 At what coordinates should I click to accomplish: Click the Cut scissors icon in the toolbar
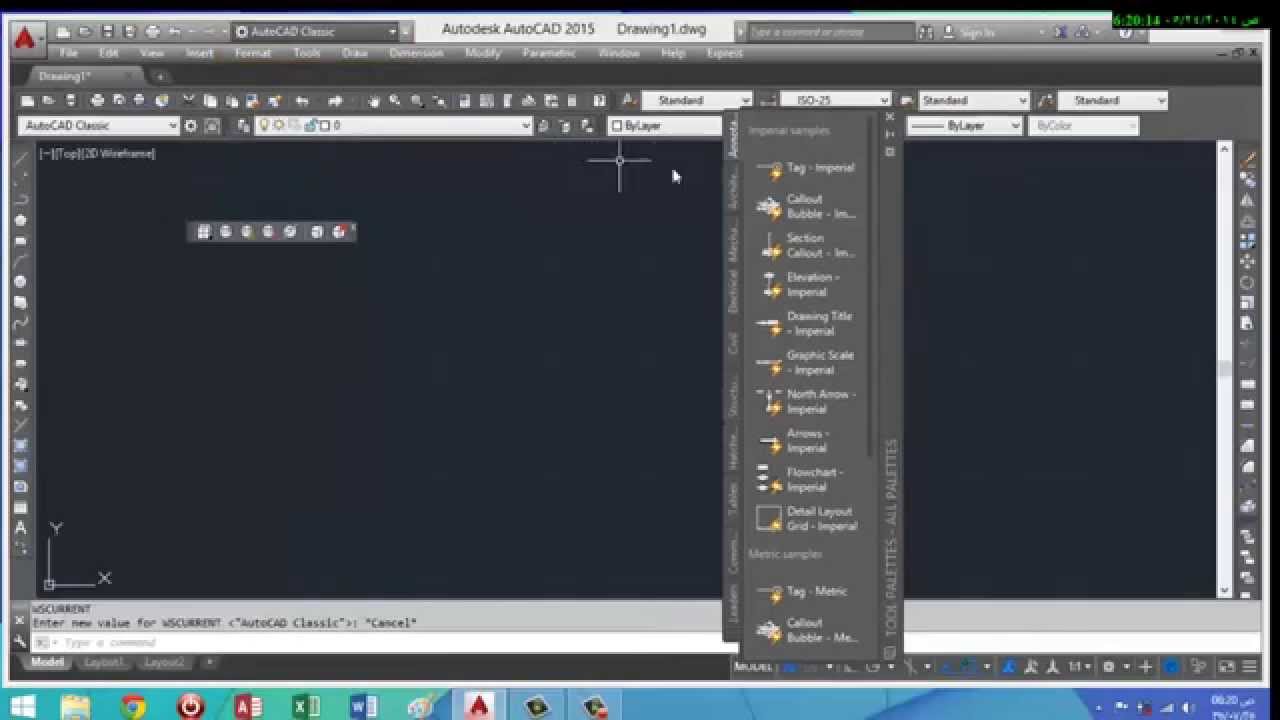pyautogui.click(x=188, y=100)
